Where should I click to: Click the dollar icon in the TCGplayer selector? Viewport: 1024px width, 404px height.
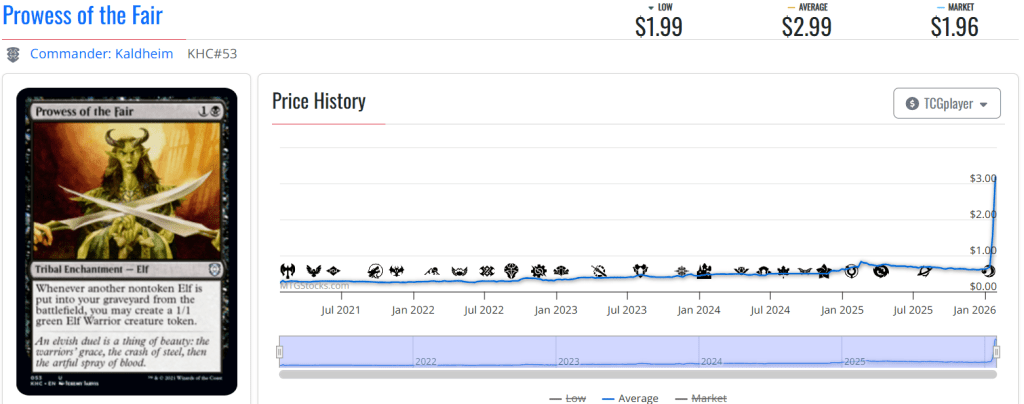coord(912,103)
